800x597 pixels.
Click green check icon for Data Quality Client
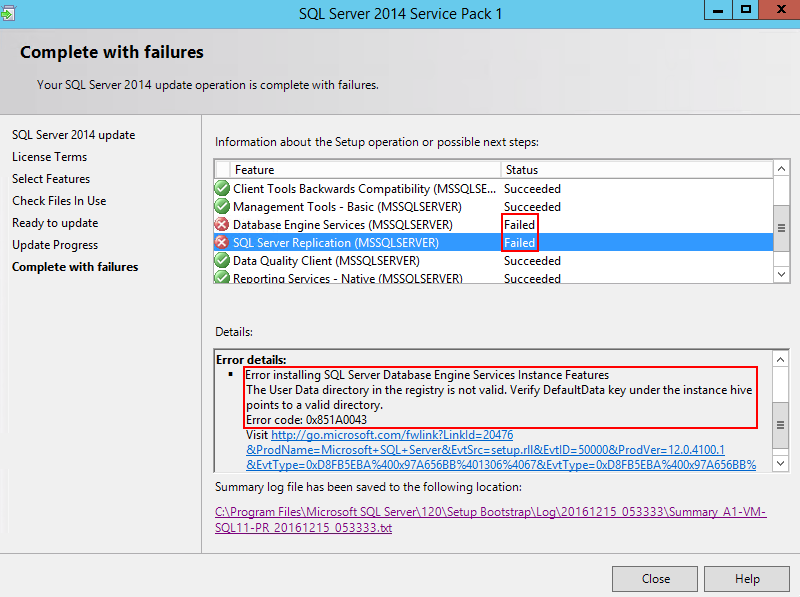tap(222, 260)
